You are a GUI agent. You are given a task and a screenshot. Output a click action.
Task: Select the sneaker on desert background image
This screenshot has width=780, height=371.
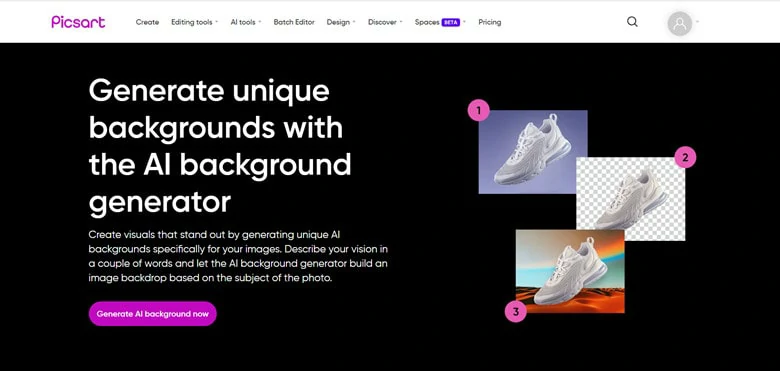[x=570, y=271]
